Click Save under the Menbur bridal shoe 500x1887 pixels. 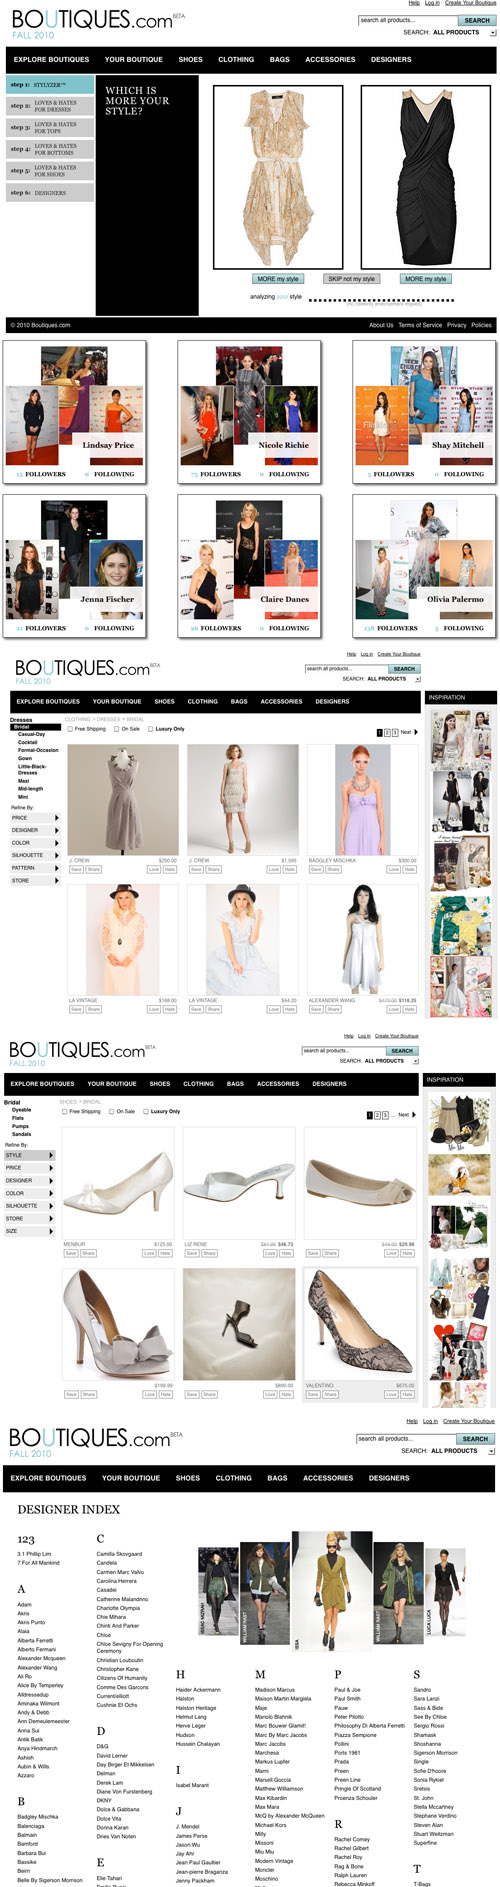(71, 1253)
